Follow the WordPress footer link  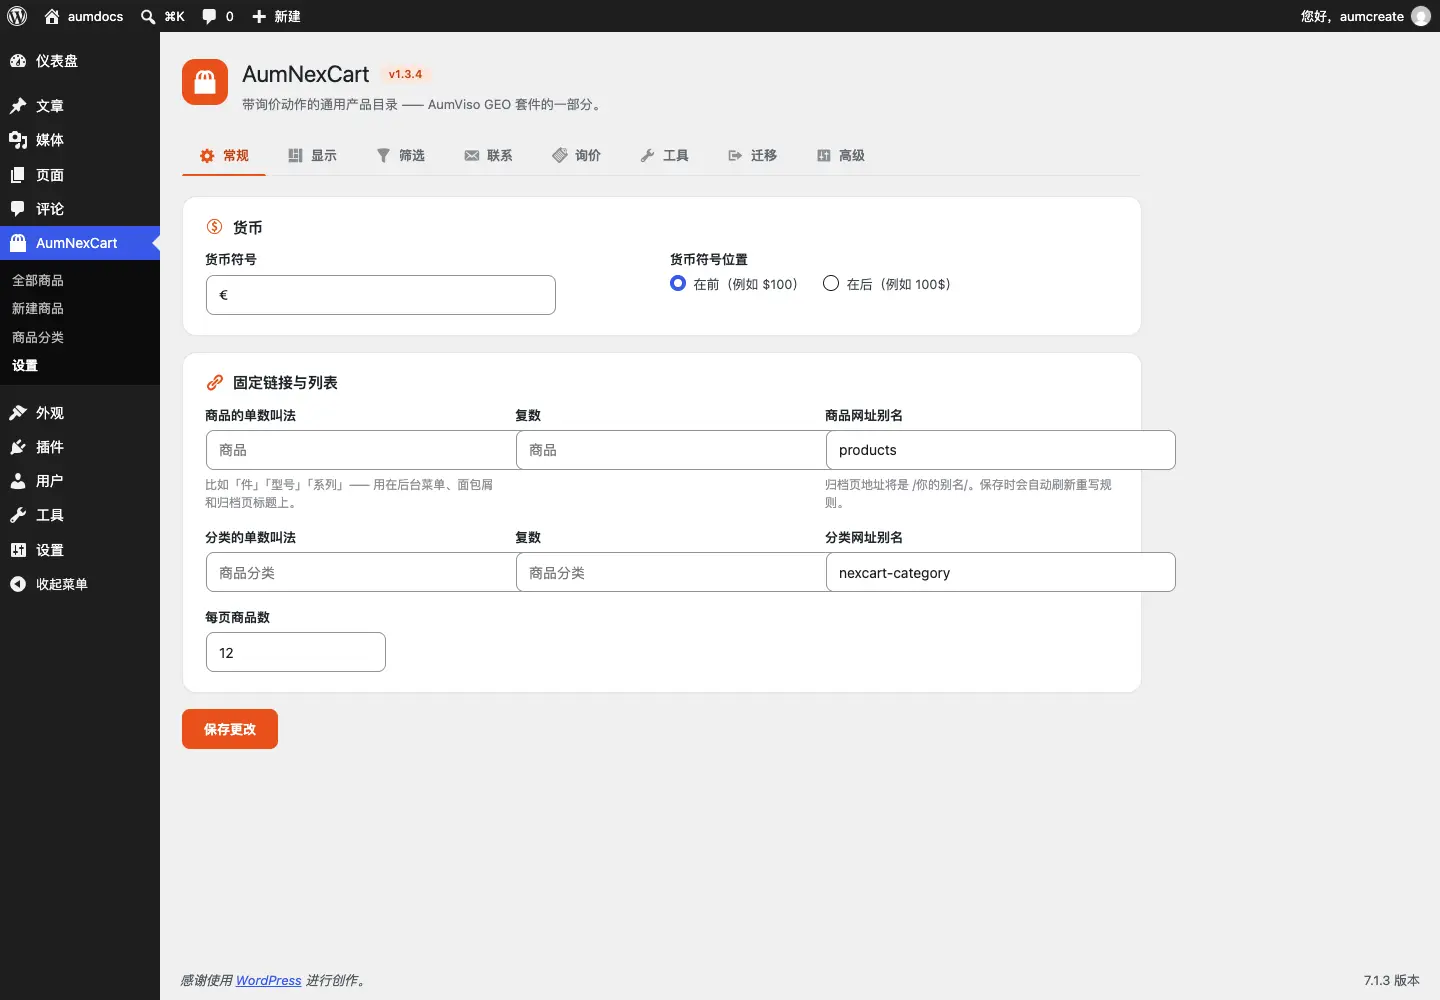point(268,980)
